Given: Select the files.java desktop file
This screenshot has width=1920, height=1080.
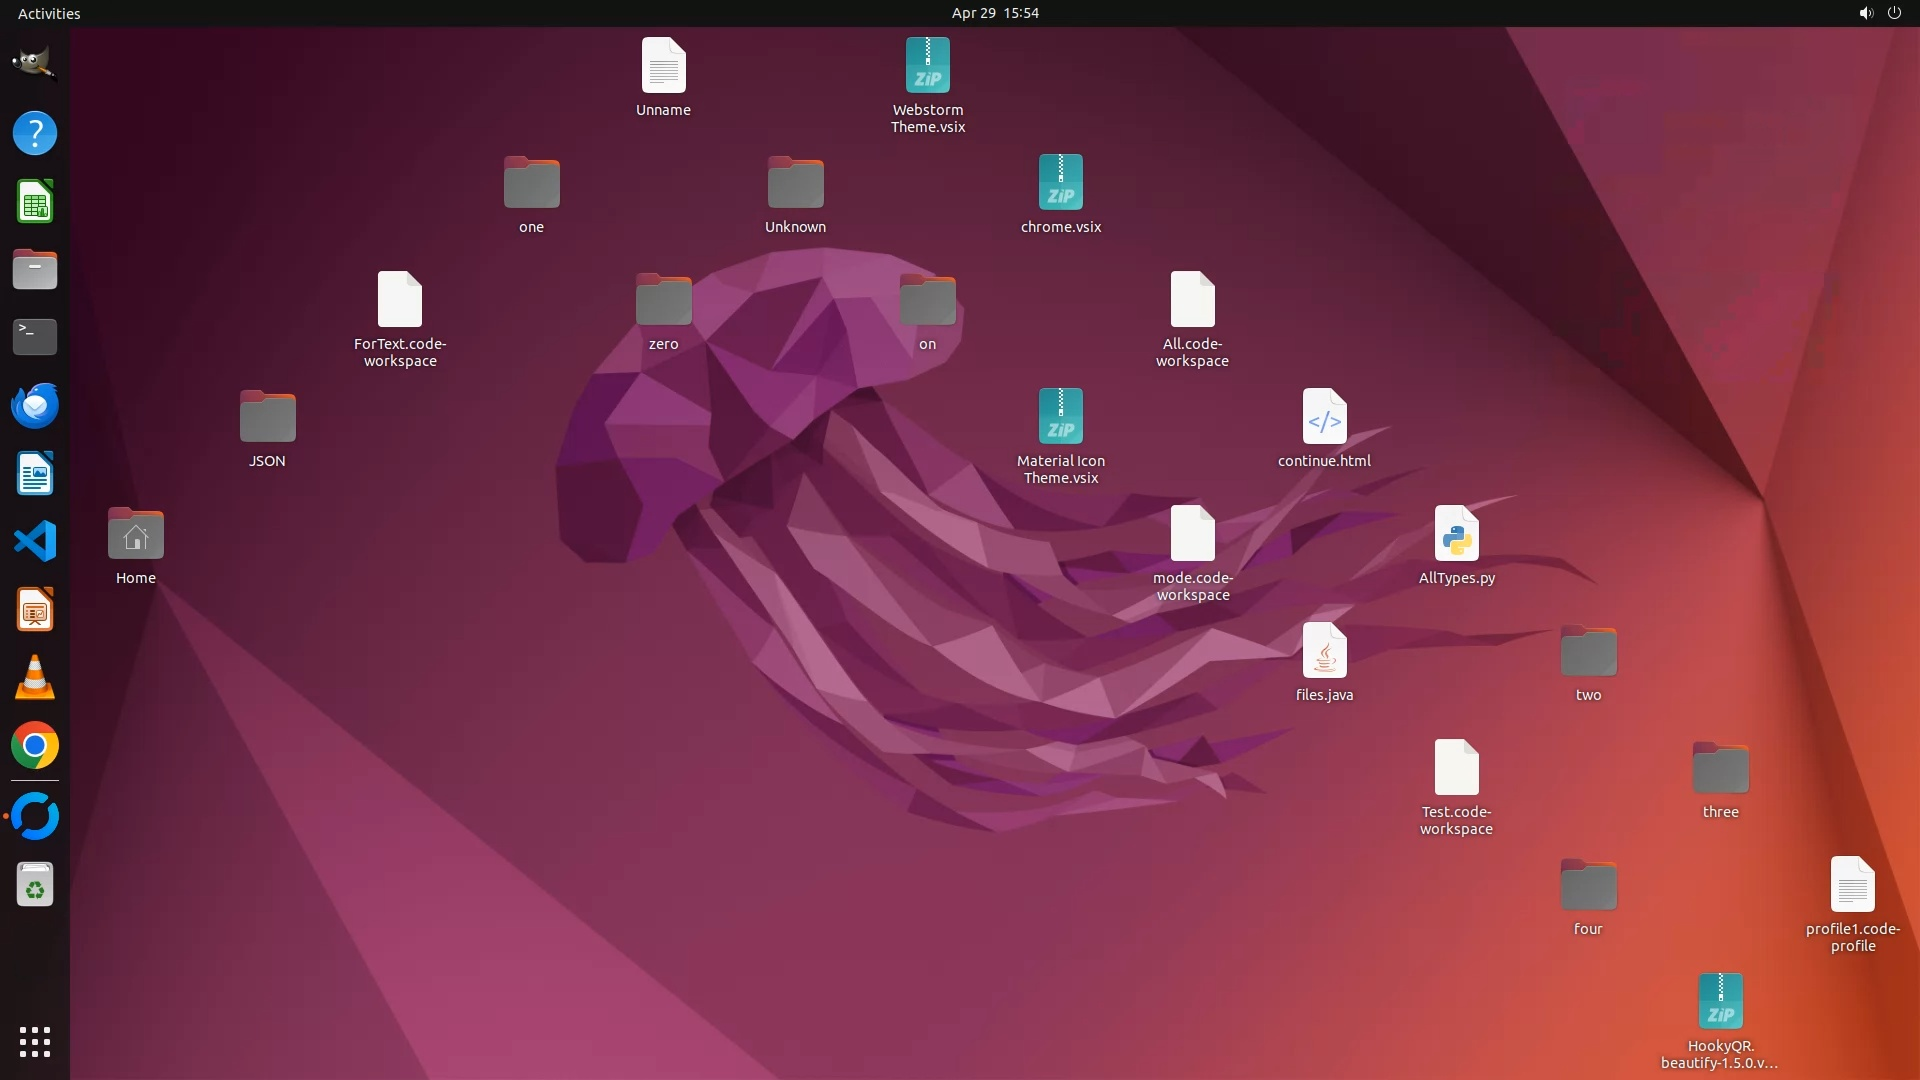Looking at the screenshot, I should pos(1324,651).
